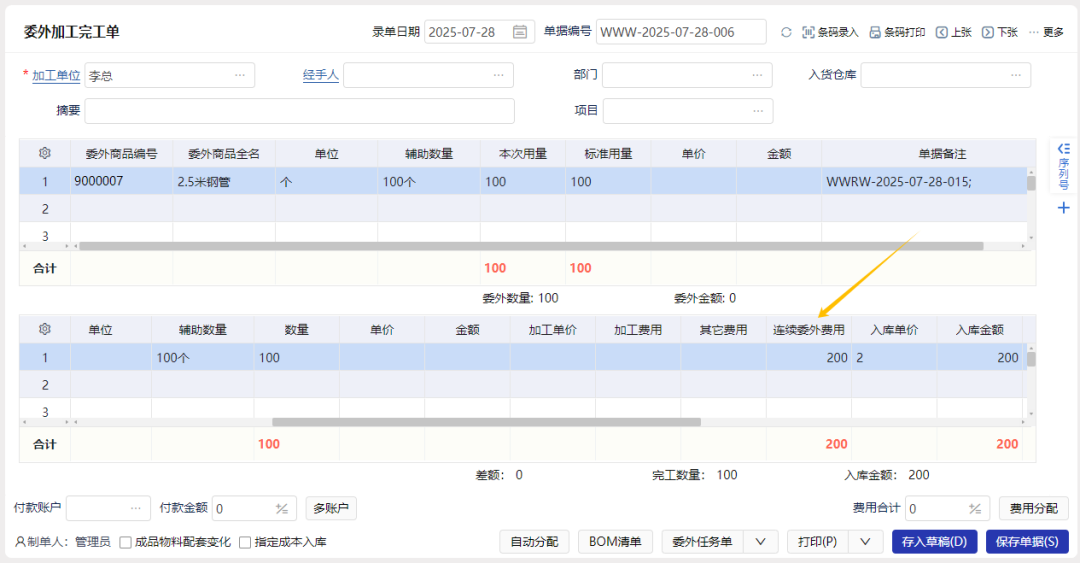Open ellipsis lookup in 项目 field
The width and height of the screenshot is (1080, 563).
[758, 111]
